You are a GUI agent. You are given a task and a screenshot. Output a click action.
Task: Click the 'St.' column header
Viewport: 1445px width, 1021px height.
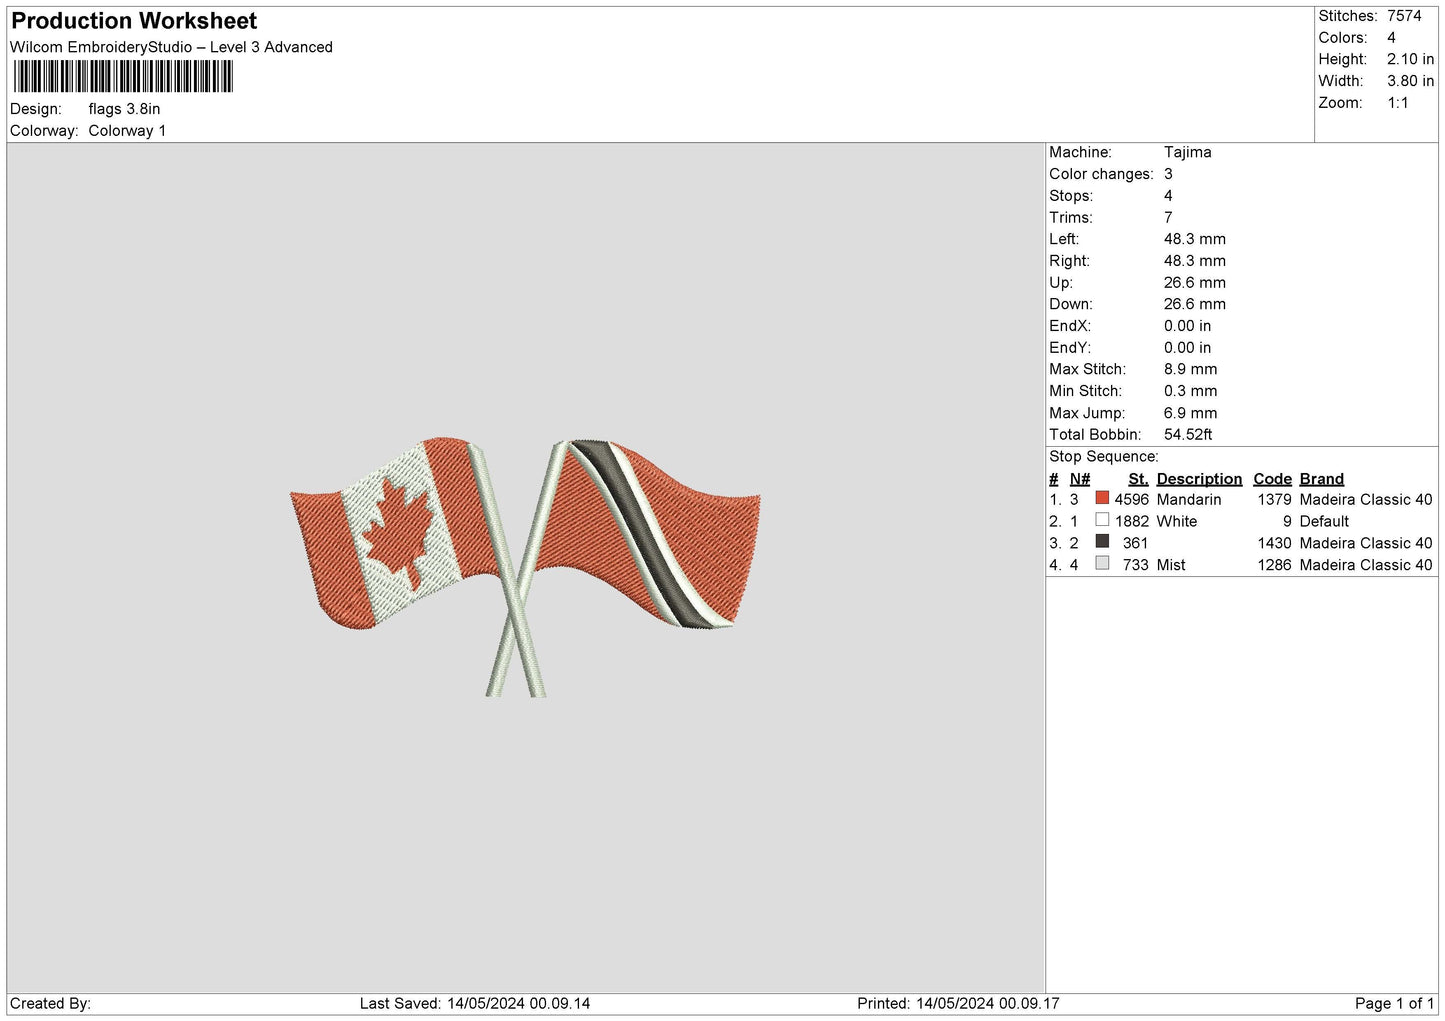[1138, 479]
